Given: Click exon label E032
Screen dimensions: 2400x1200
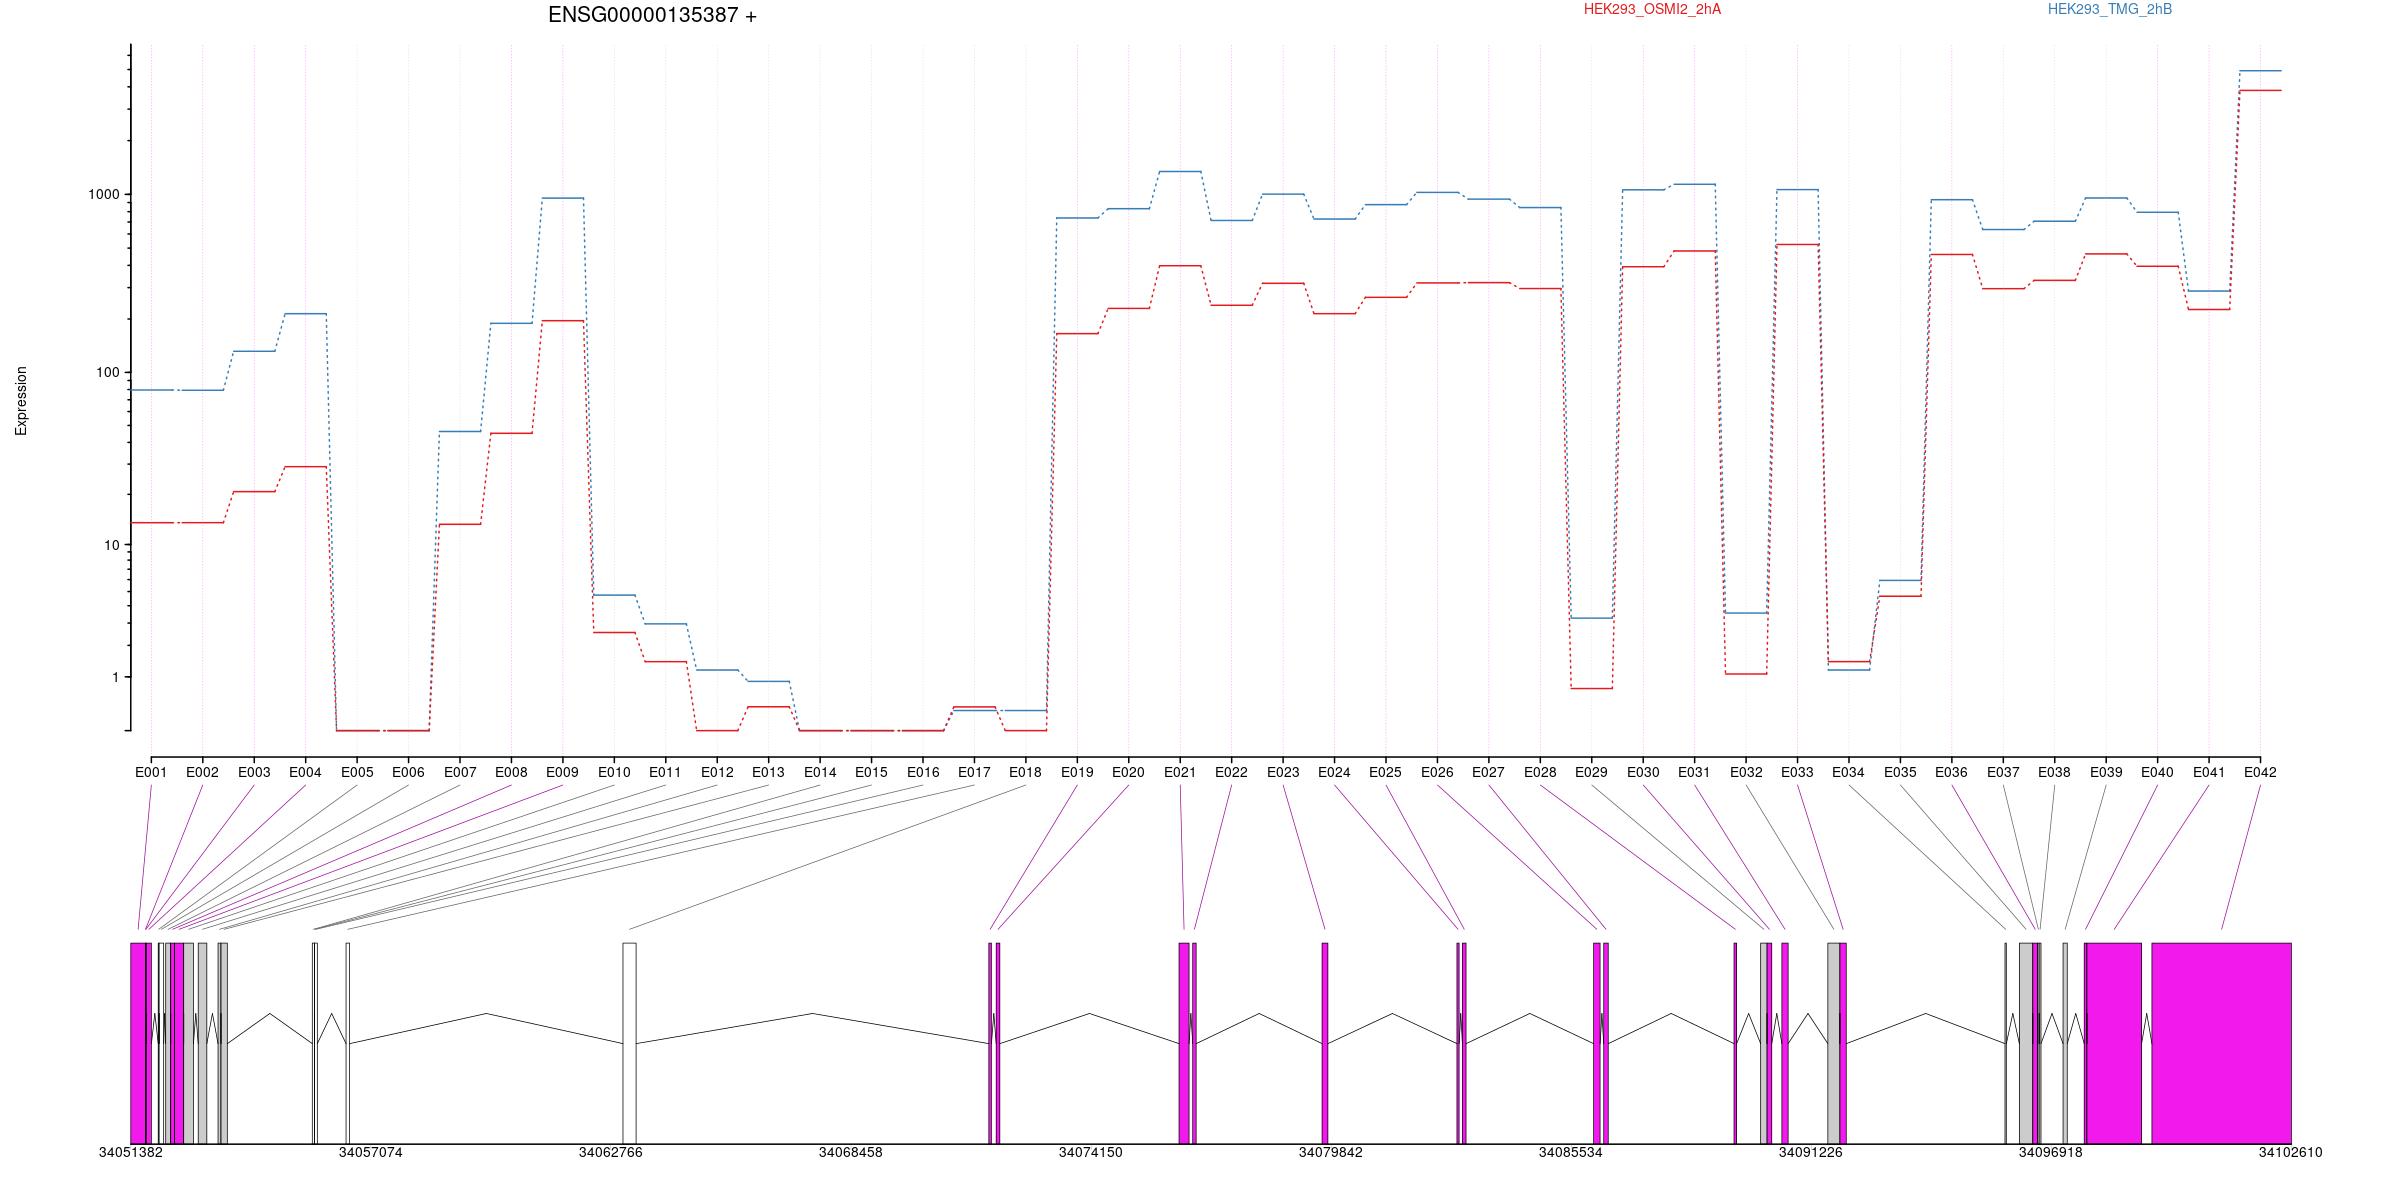Looking at the screenshot, I should pos(1746,772).
